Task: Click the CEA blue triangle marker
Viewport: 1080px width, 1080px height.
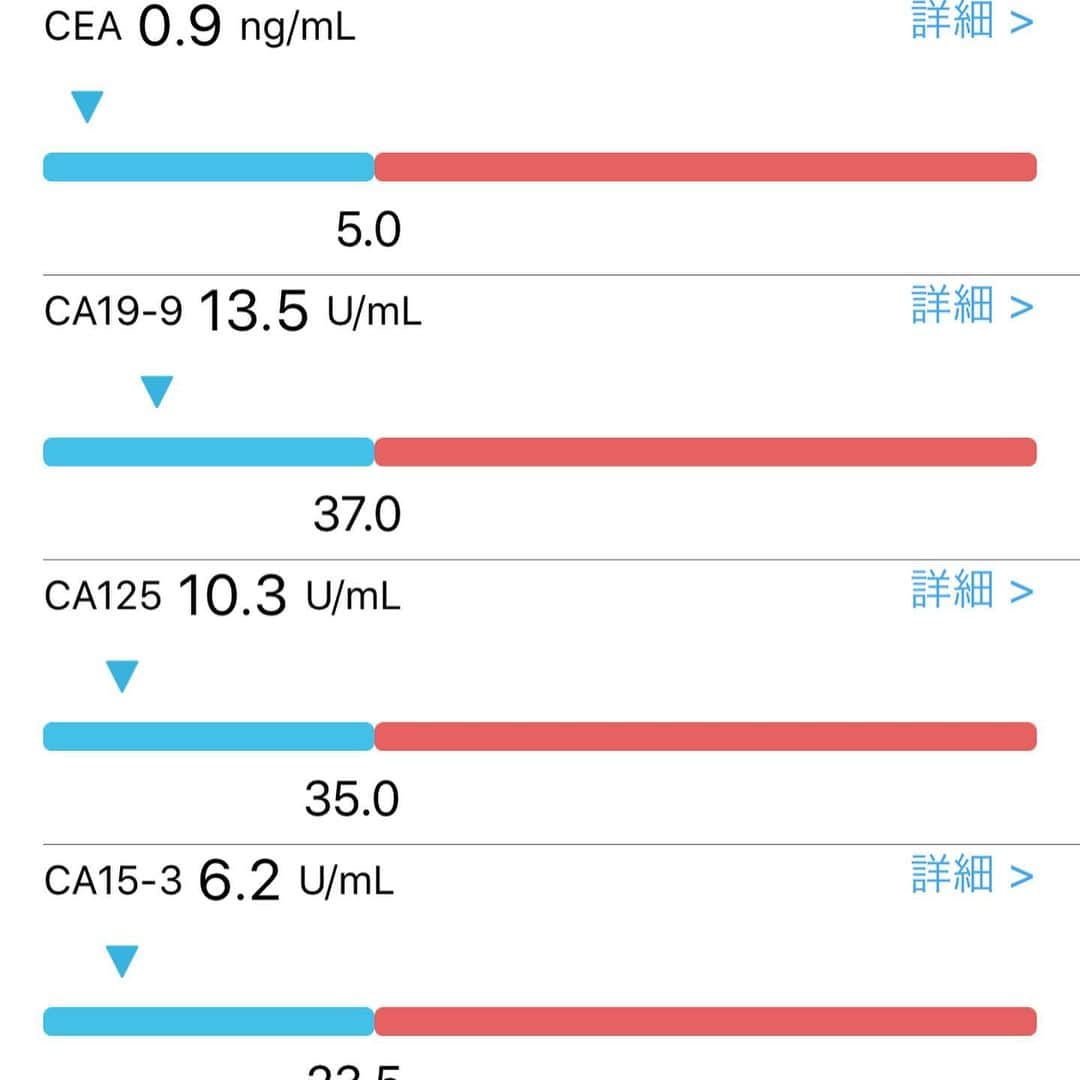Action: (87, 107)
